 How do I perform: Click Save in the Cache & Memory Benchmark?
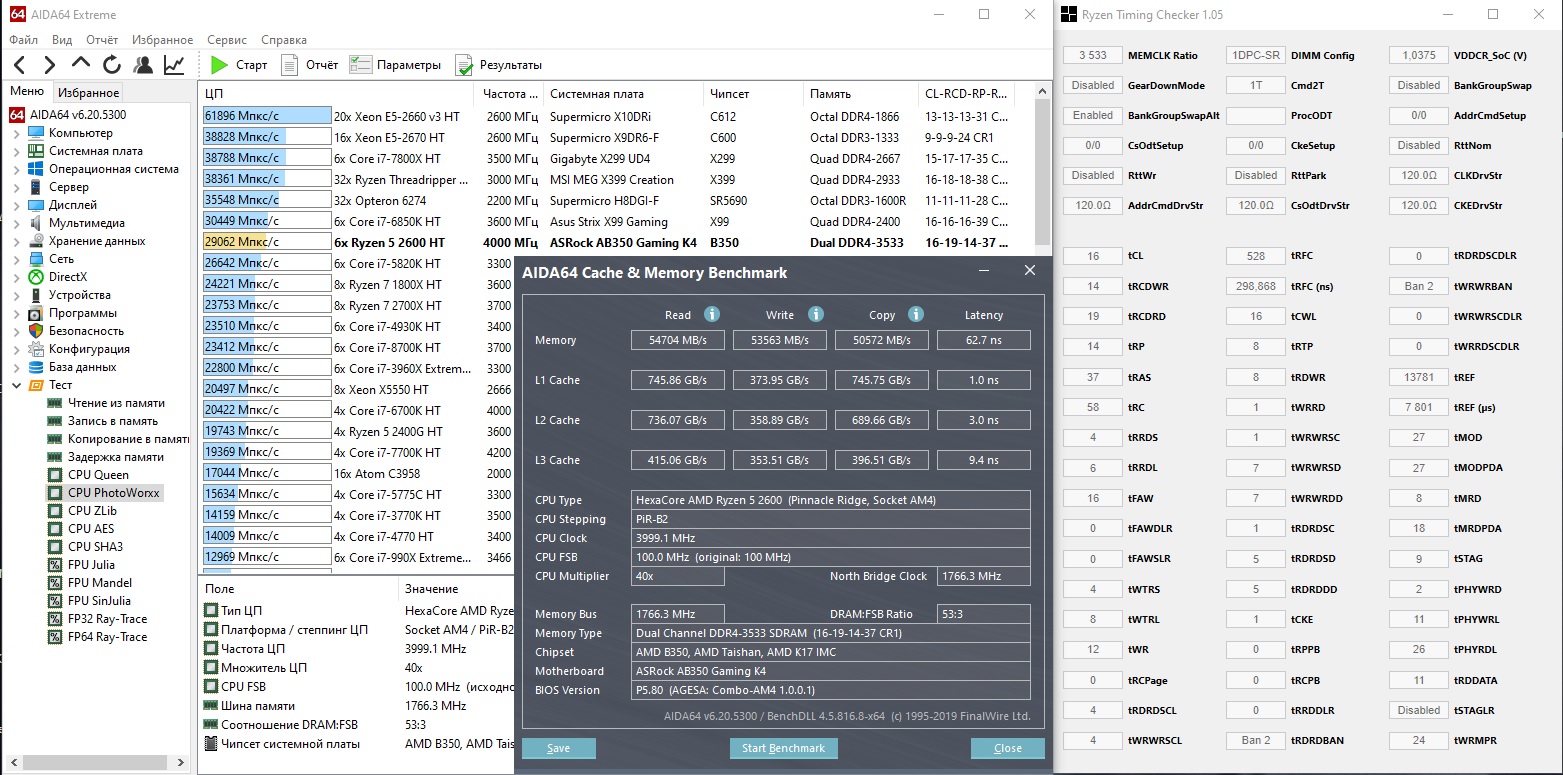558,748
